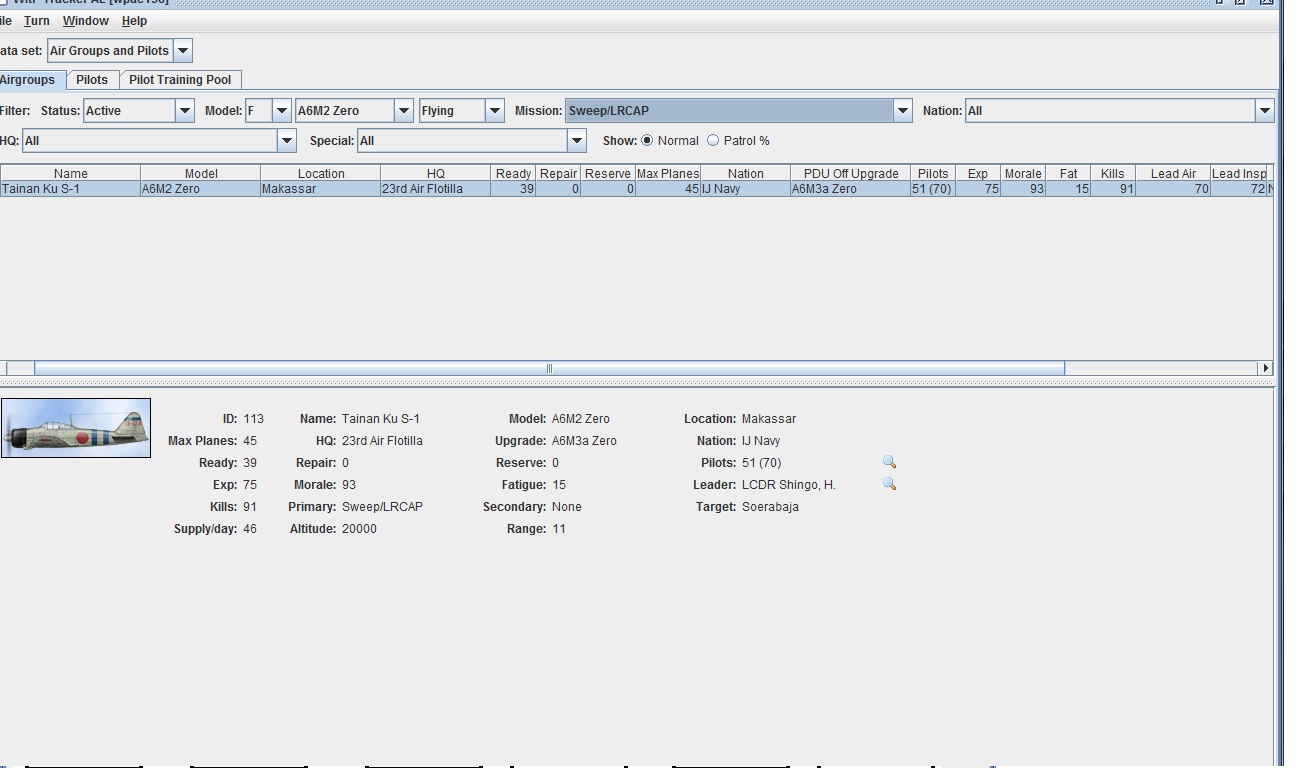This screenshot has height=772, width=1302.
Task: Click the IJ Navy nation table cell
Action: pyautogui.click(x=745, y=189)
